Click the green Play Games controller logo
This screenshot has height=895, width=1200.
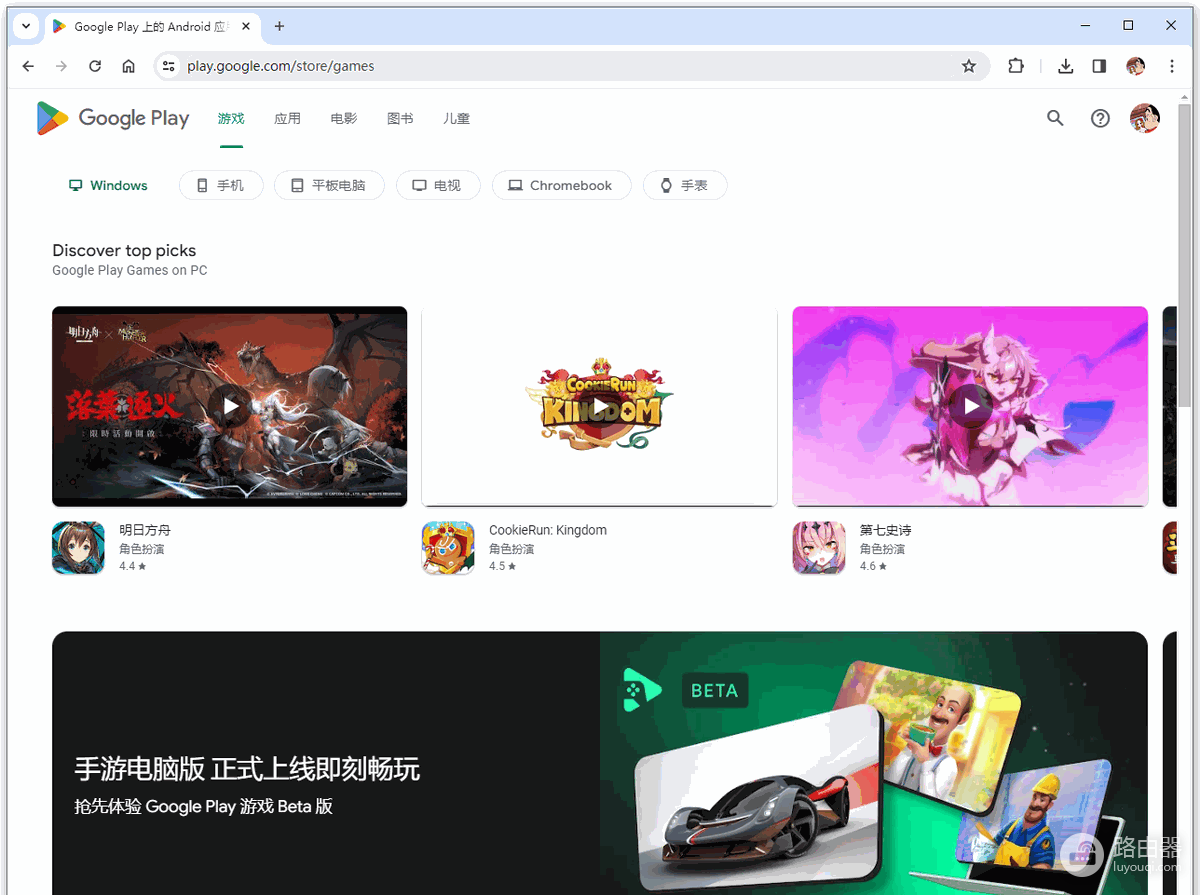tap(641, 690)
